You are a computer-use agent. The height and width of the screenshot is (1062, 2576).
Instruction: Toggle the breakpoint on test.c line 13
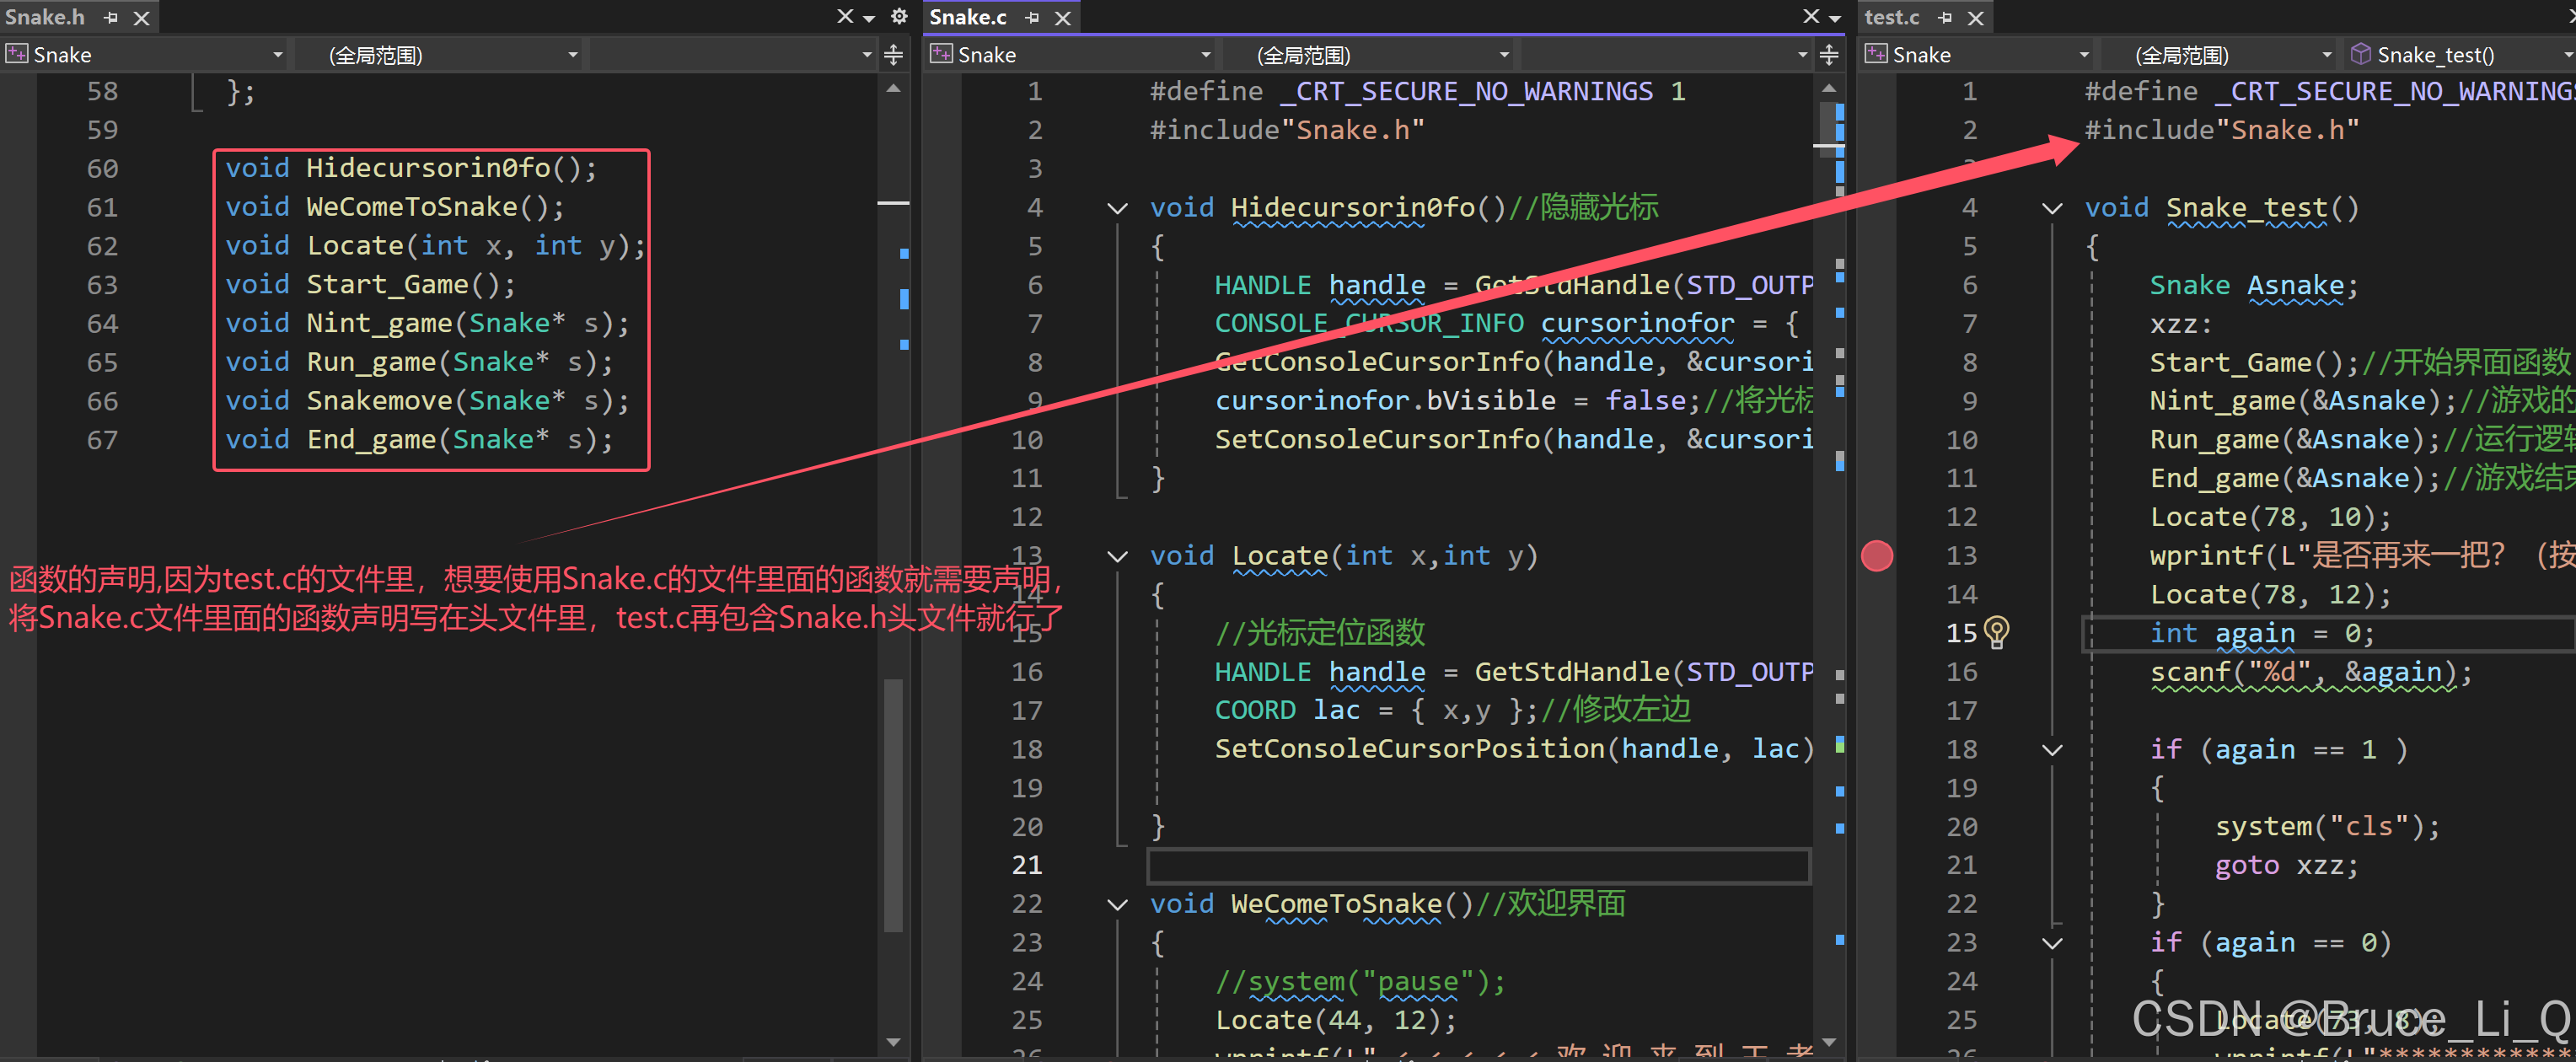click(1877, 556)
